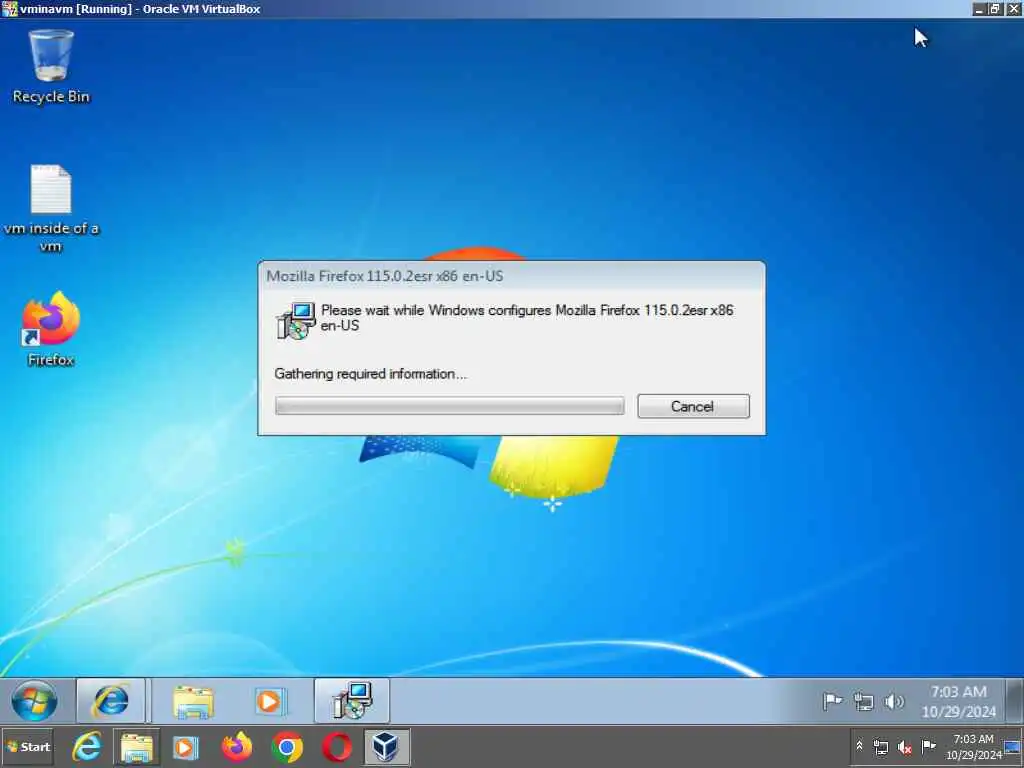Open file explorer on host taskbar
Image resolution: width=1024 pixels, height=768 pixels.
[x=136, y=747]
